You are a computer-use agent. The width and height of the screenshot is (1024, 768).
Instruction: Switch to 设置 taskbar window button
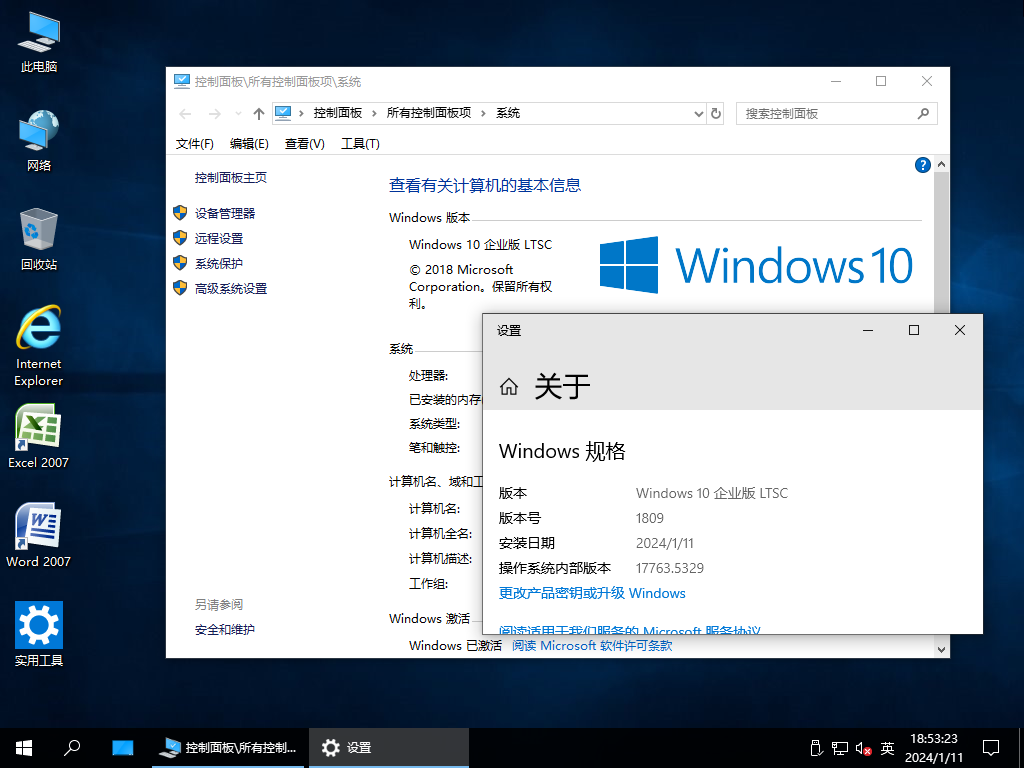[389, 748]
